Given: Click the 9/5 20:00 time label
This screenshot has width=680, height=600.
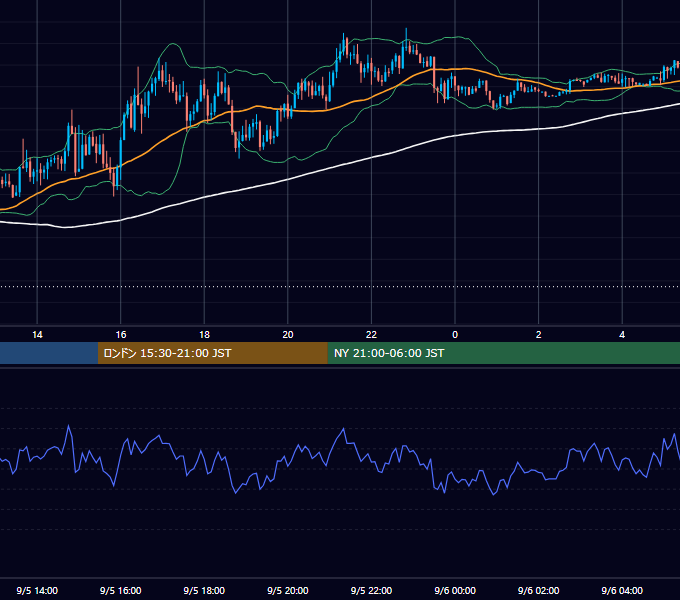Looking at the screenshot, I should tap(288, 590).
